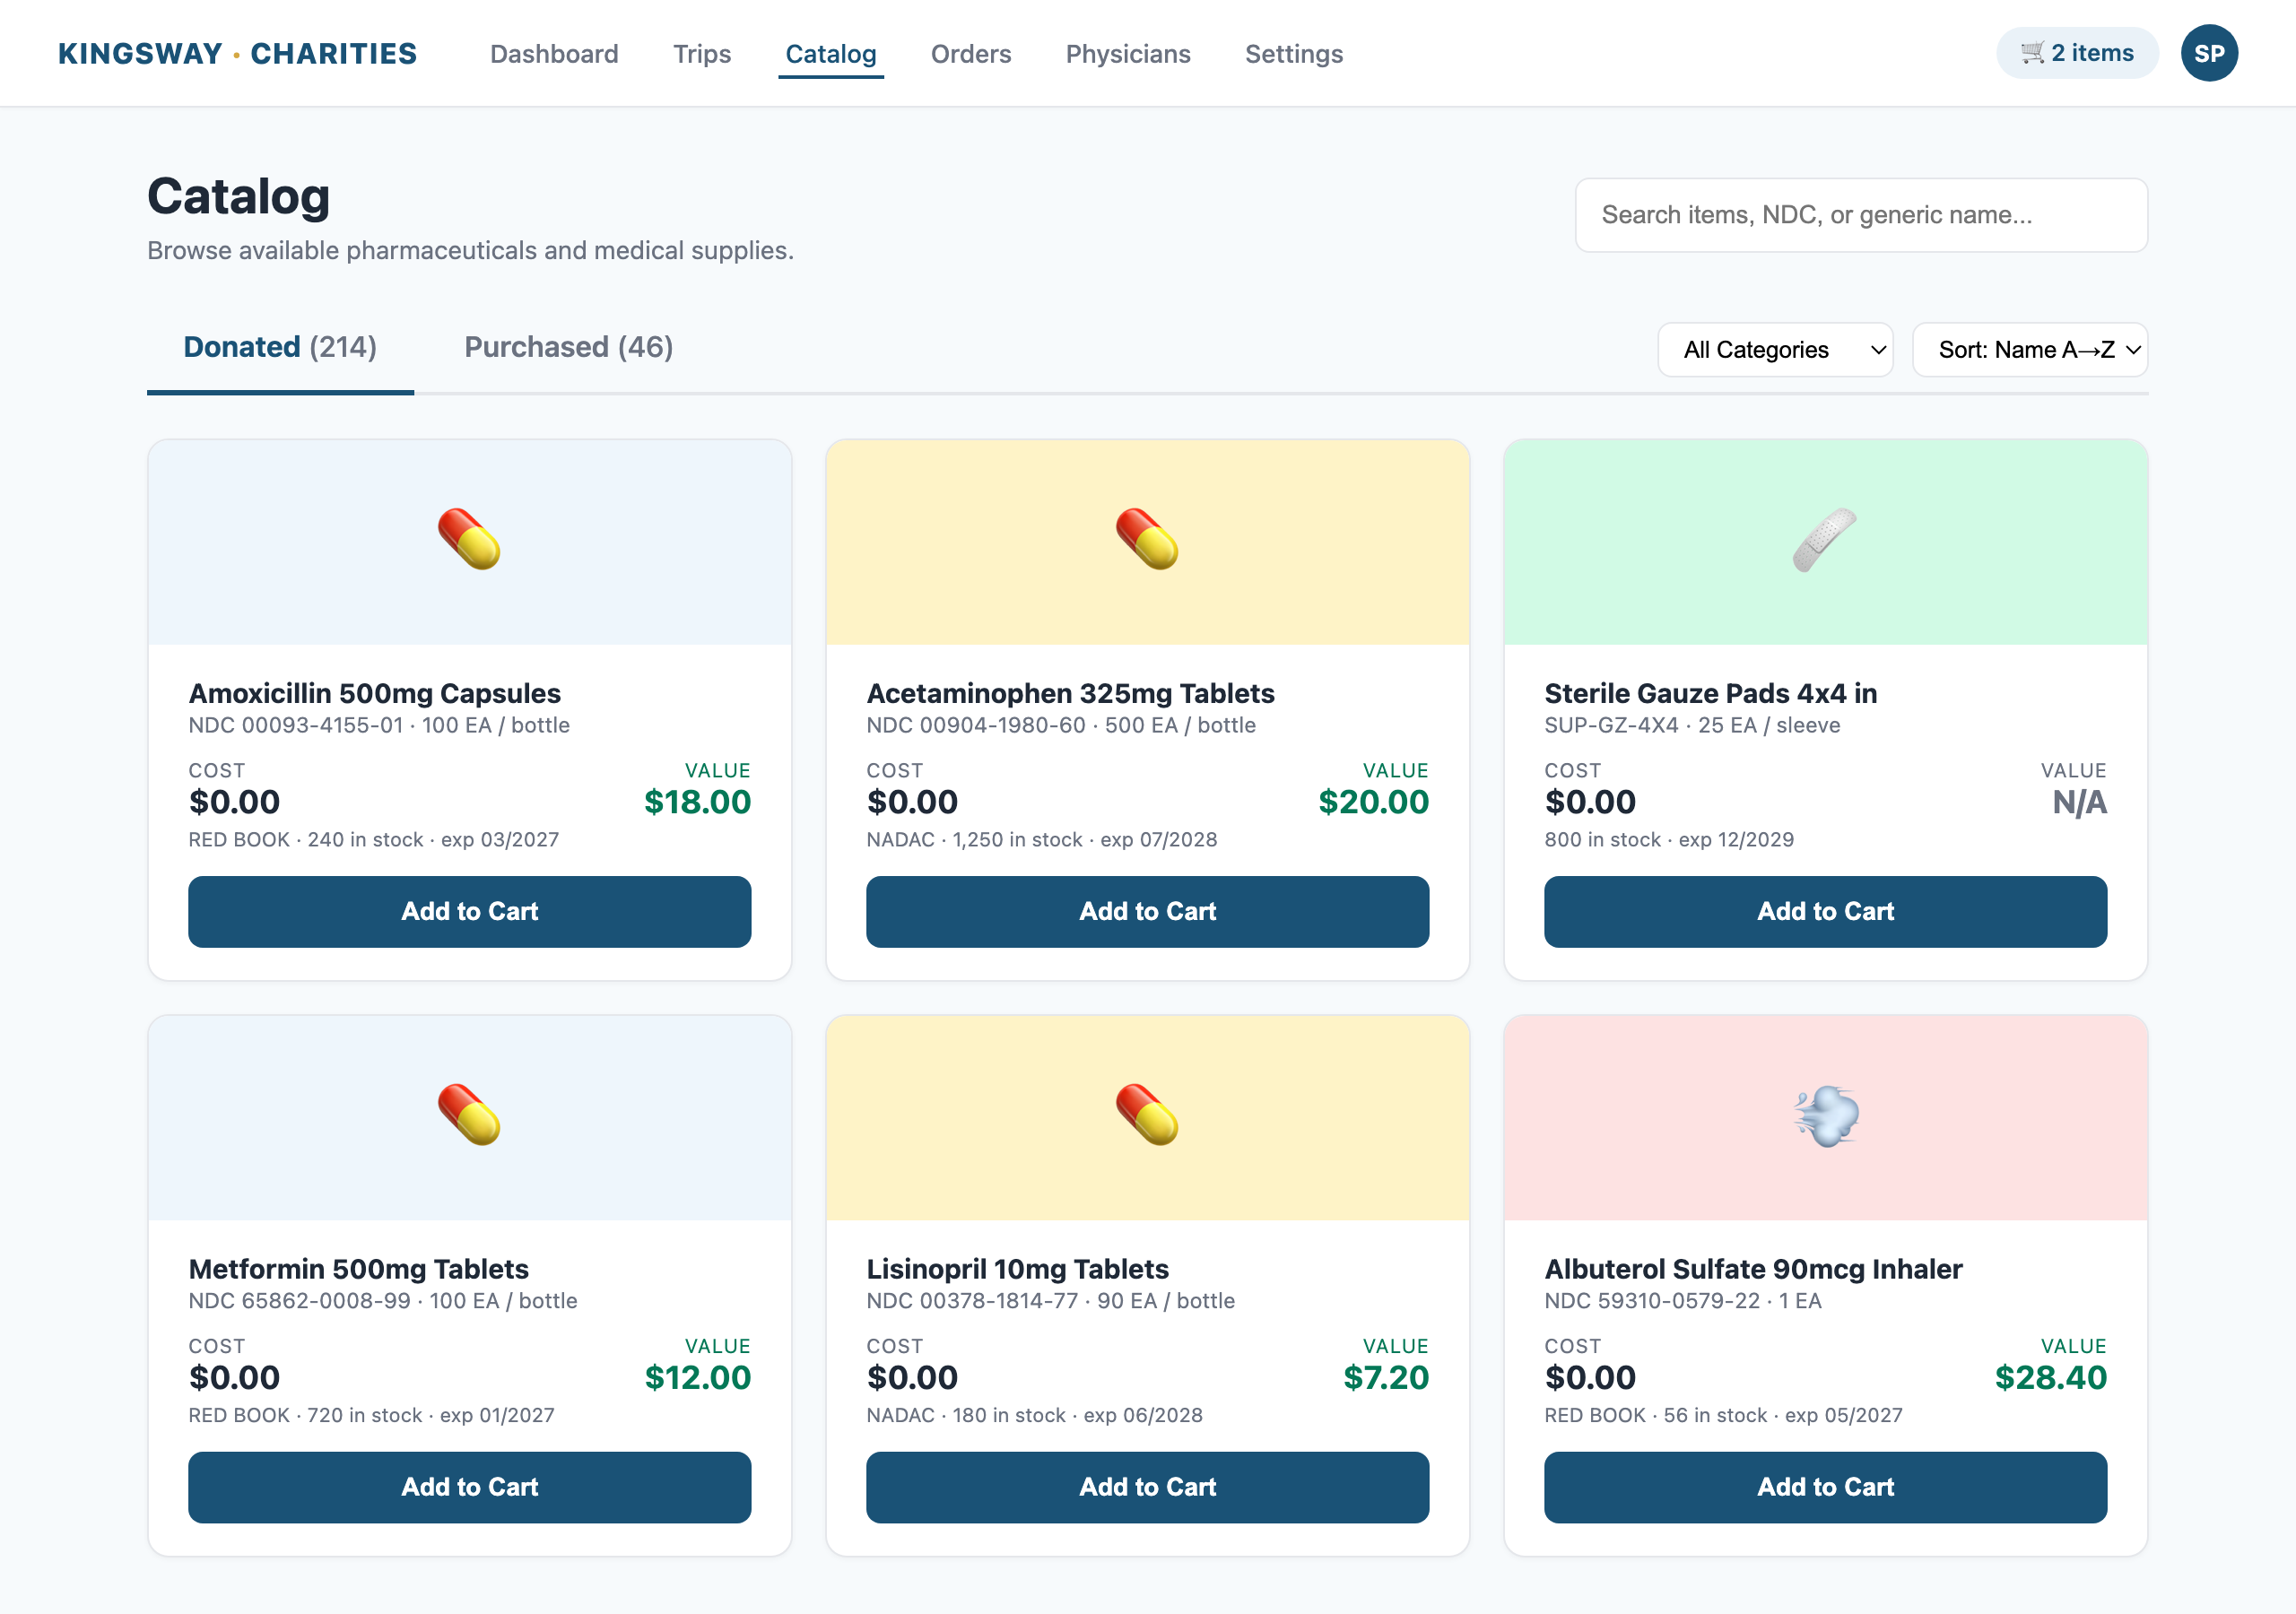Add Albuterol Sulfate Inhaler to cart

click(1825, 1487)
